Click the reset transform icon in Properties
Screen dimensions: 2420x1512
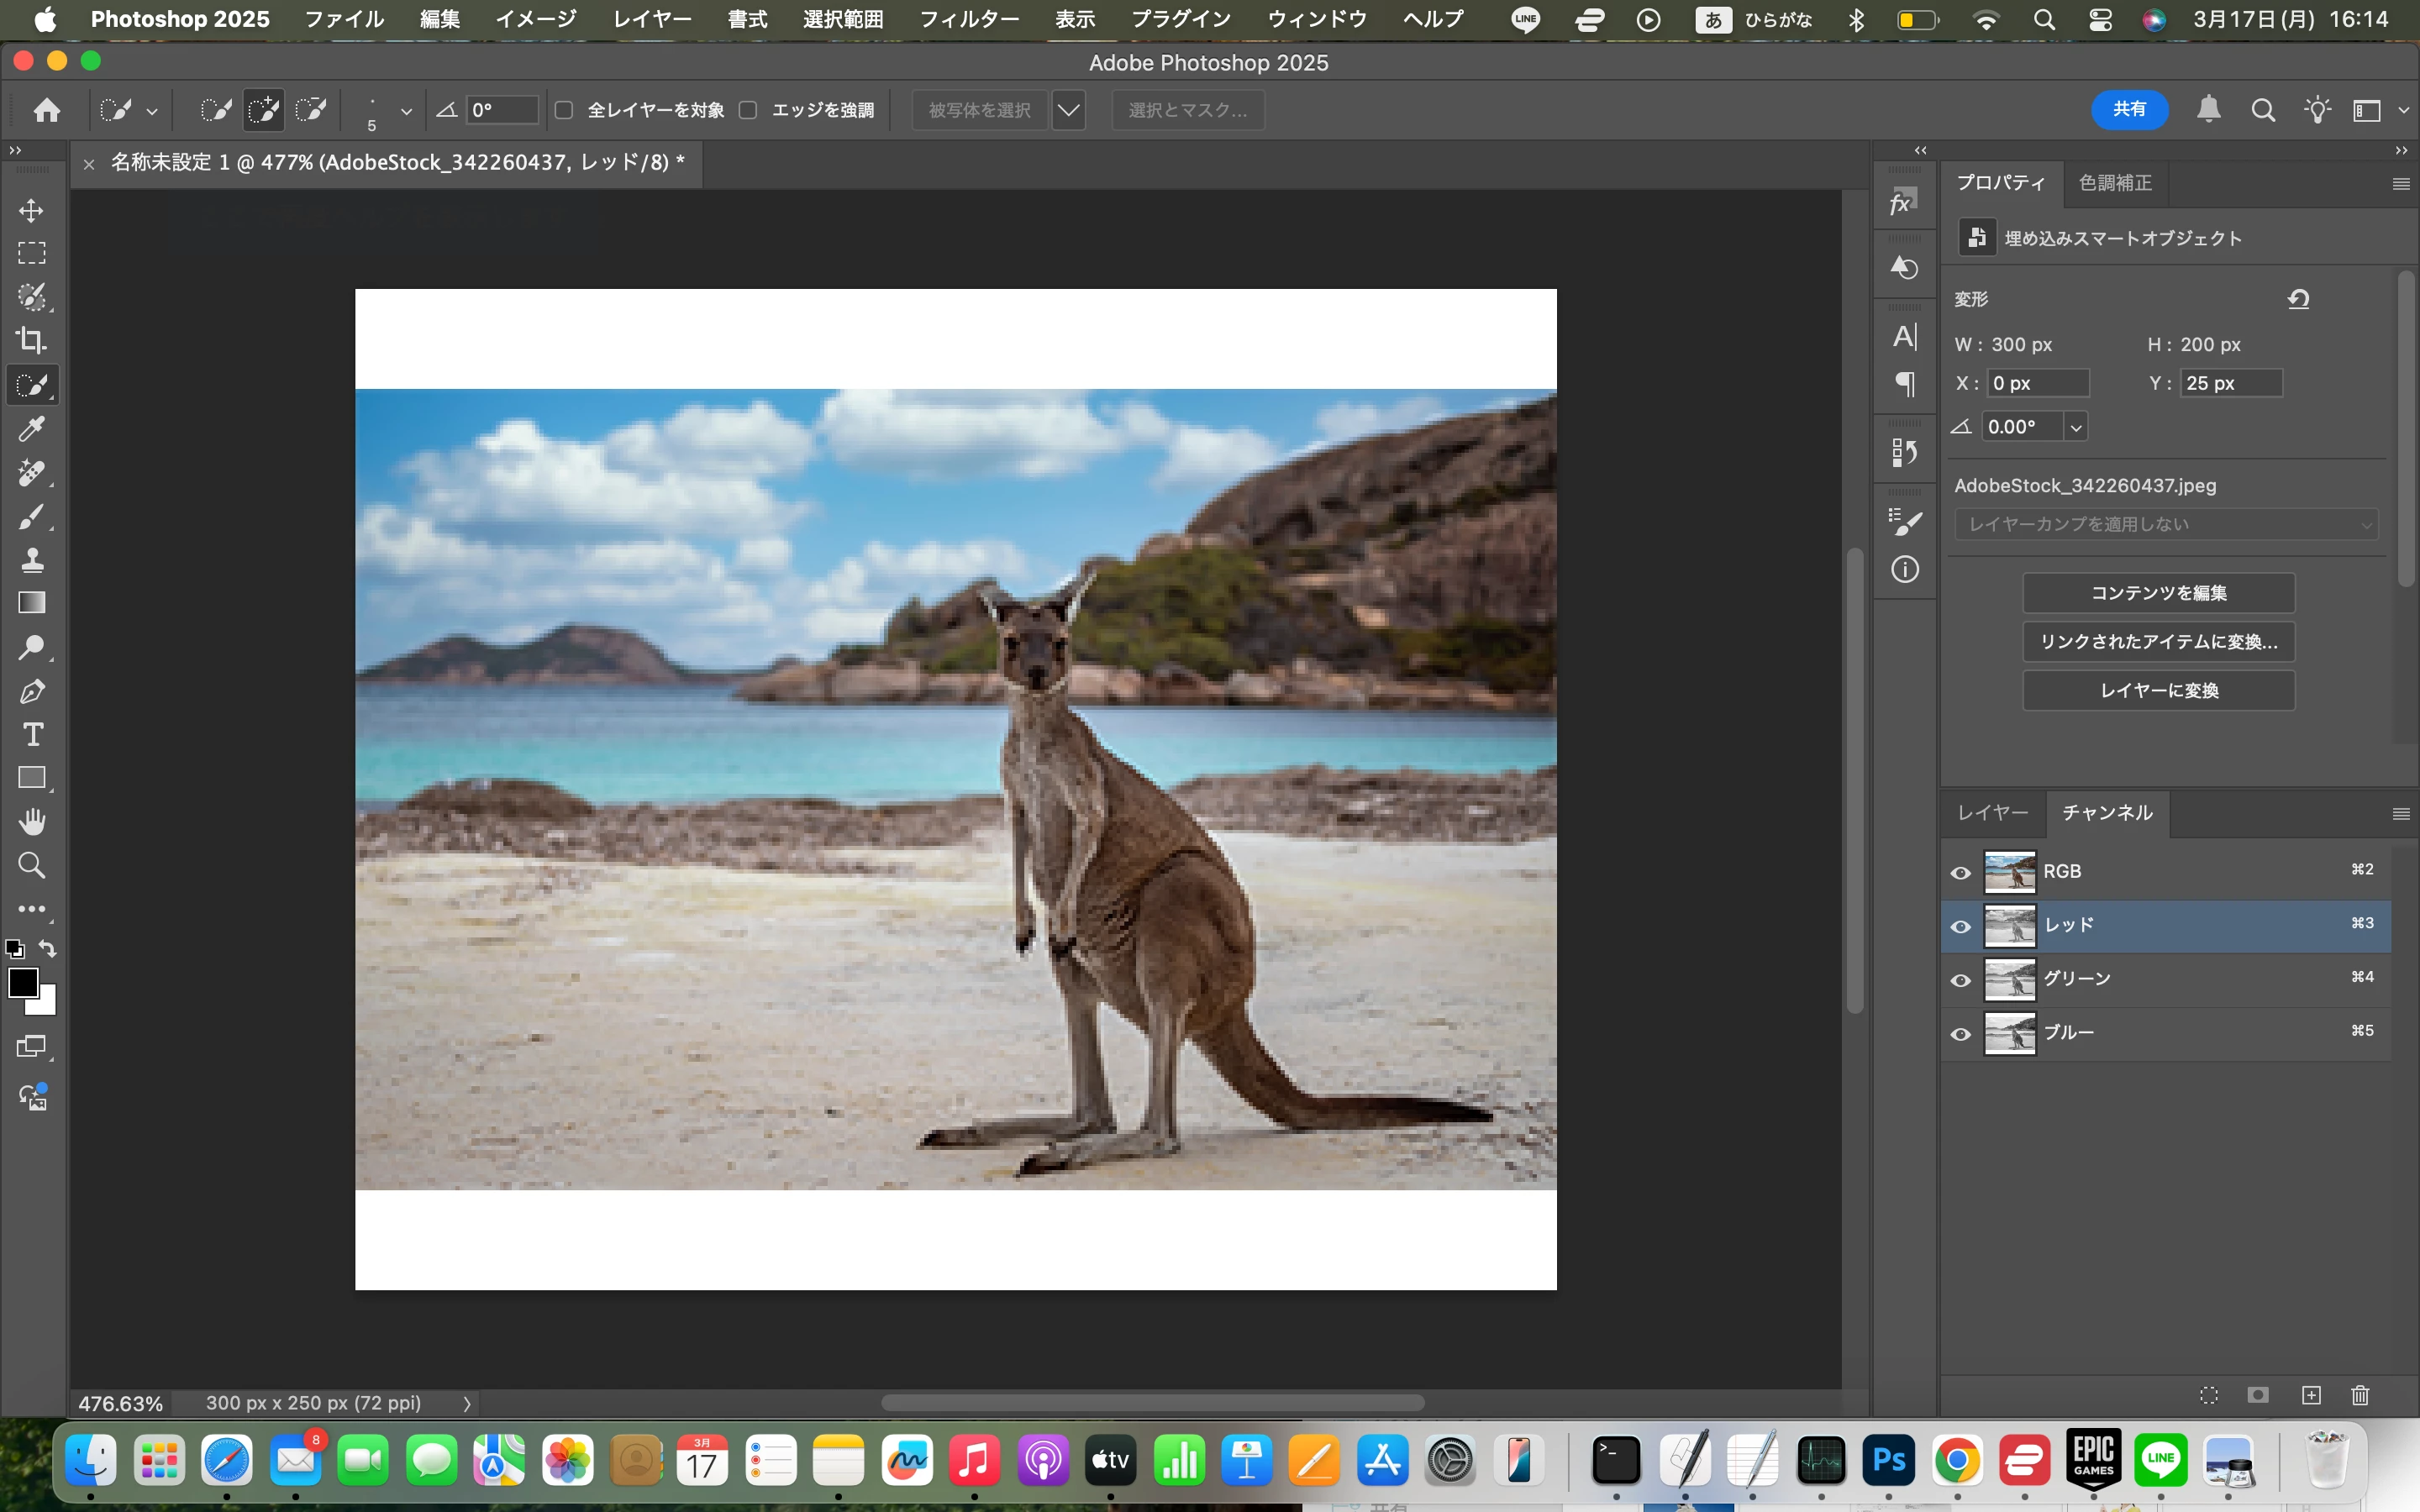coord(2298,299)
